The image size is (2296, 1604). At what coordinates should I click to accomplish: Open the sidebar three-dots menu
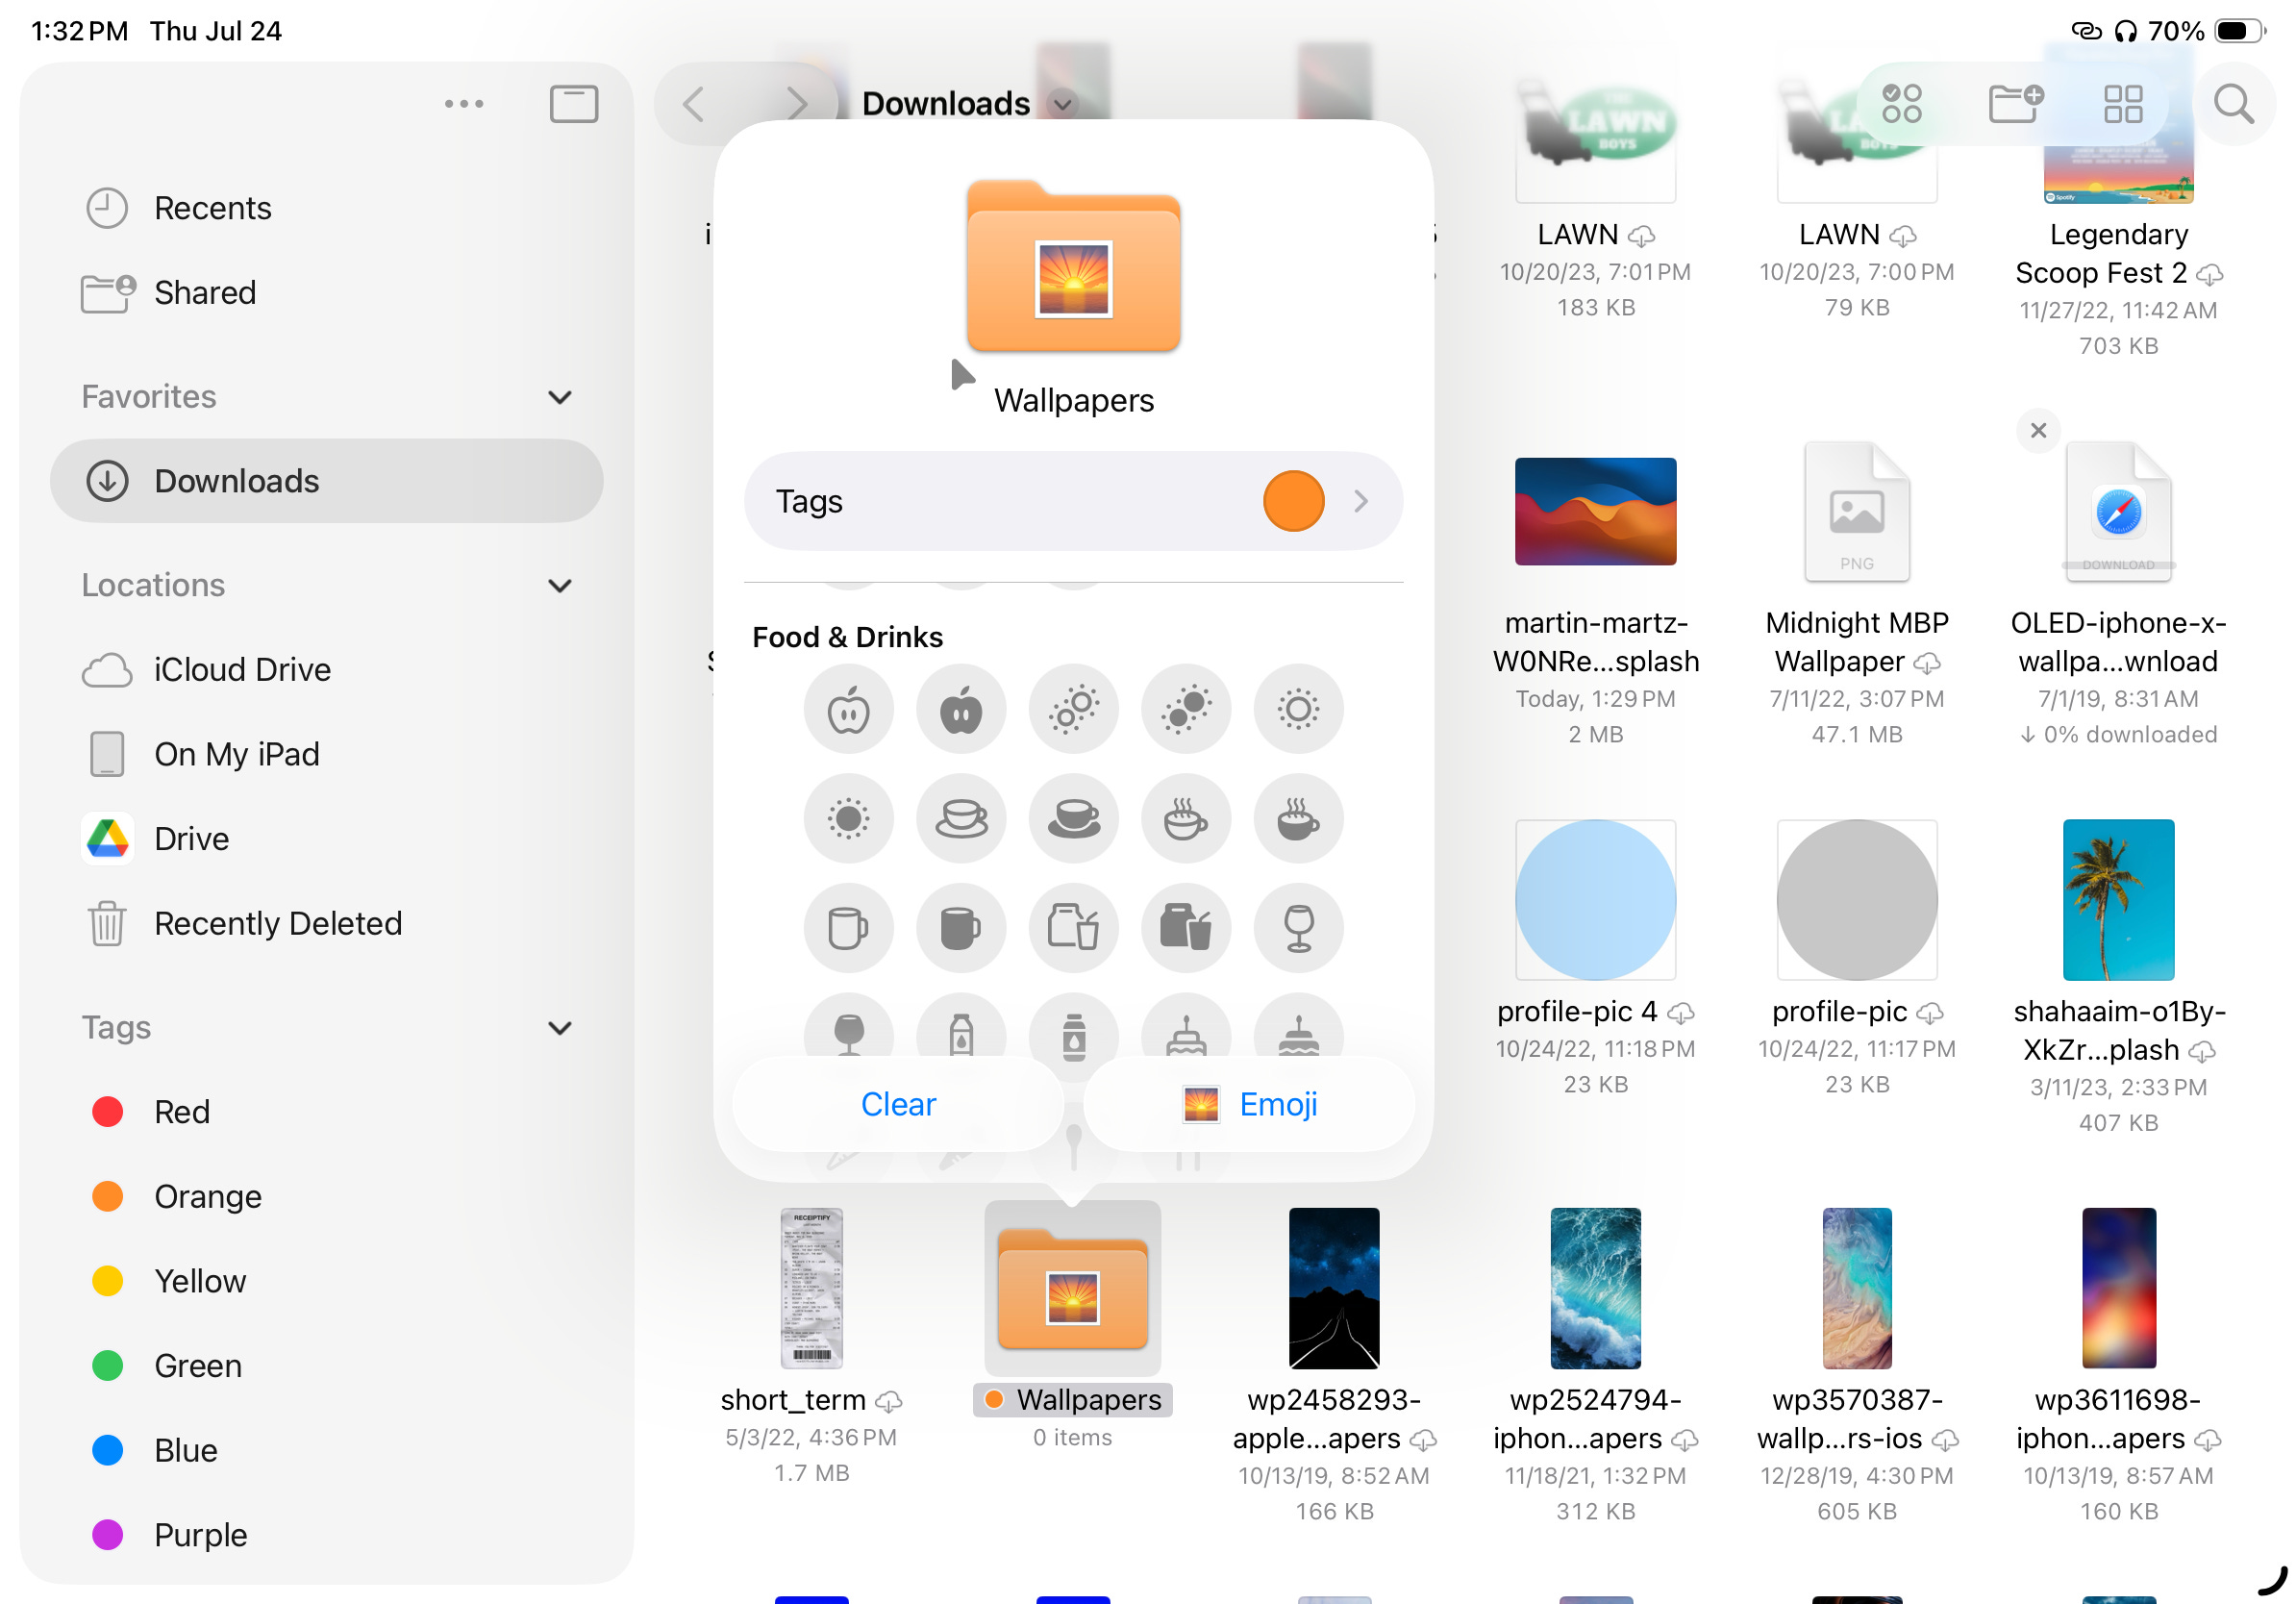(464, 104)
